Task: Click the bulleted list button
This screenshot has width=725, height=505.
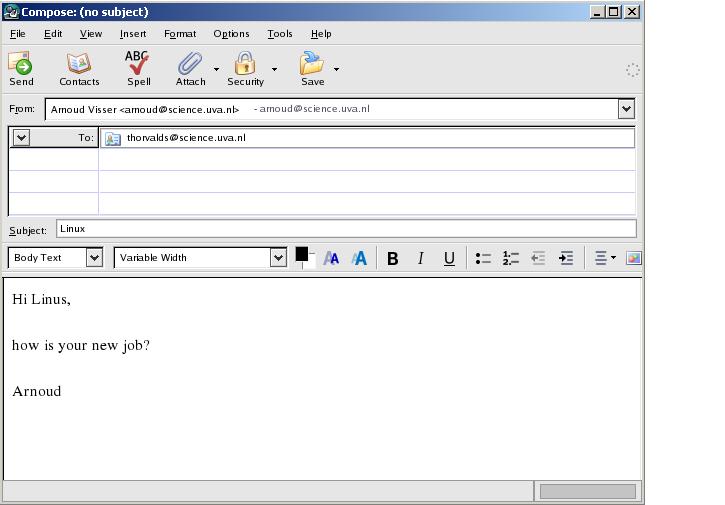Action: [x=483, y=258]
